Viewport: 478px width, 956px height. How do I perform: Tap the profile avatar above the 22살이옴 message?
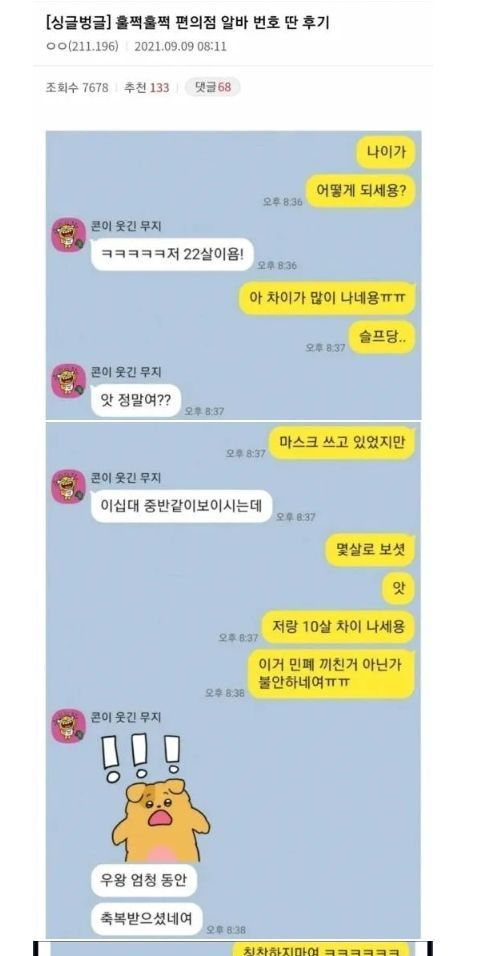pos(68,235)
